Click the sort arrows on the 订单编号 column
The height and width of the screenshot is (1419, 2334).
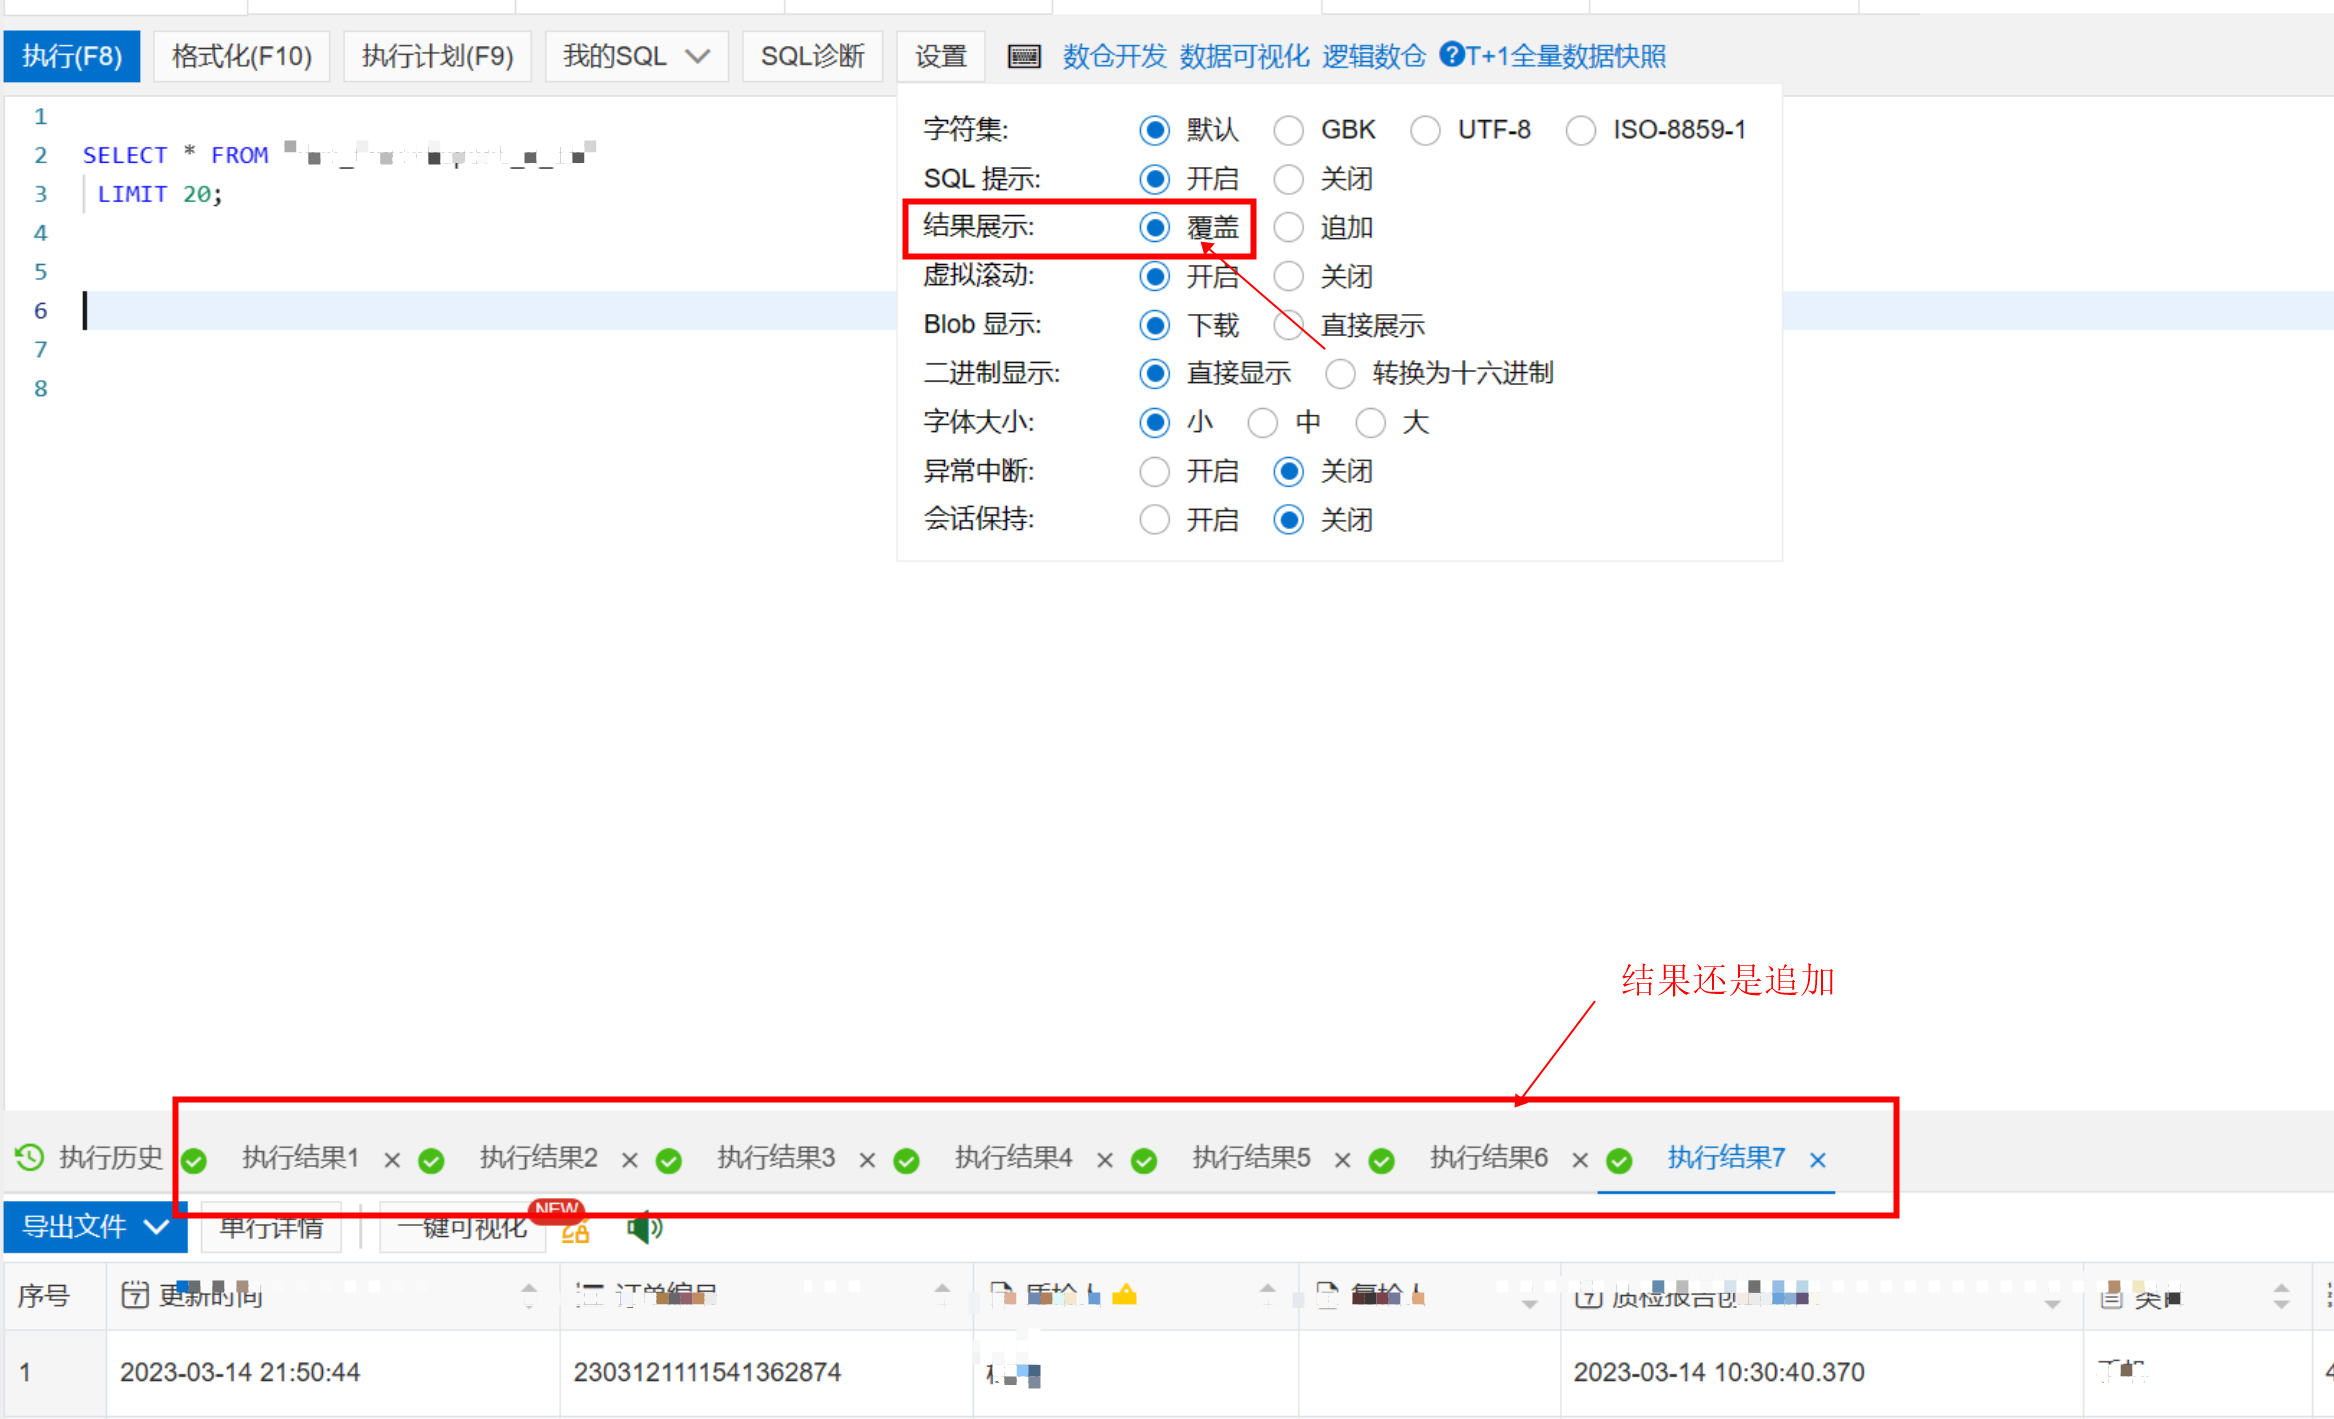942,1296
